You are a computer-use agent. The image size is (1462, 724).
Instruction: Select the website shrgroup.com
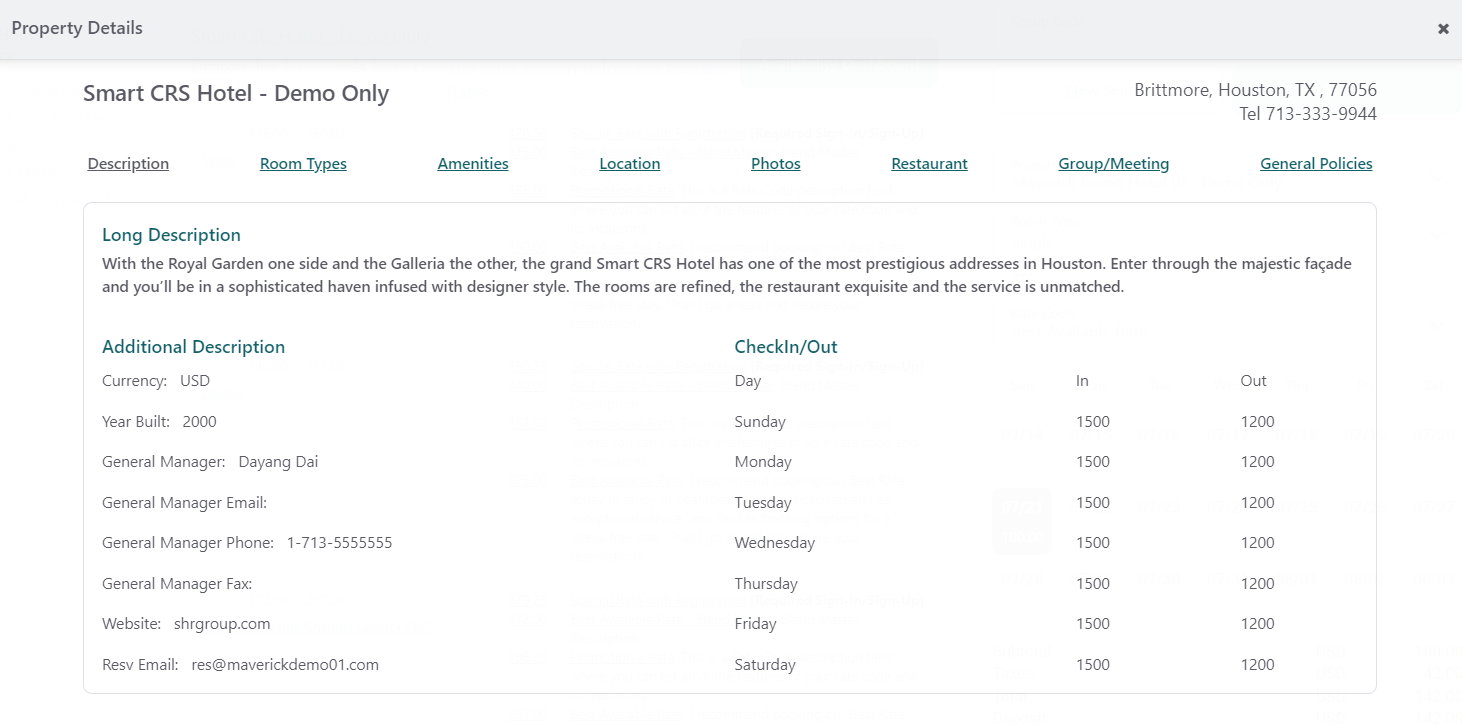[222, 624]
